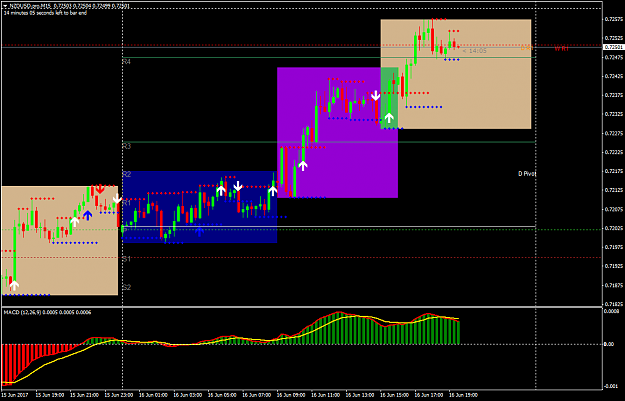
Task: Click the D Pivot label
Action: (x=527, y=174)
